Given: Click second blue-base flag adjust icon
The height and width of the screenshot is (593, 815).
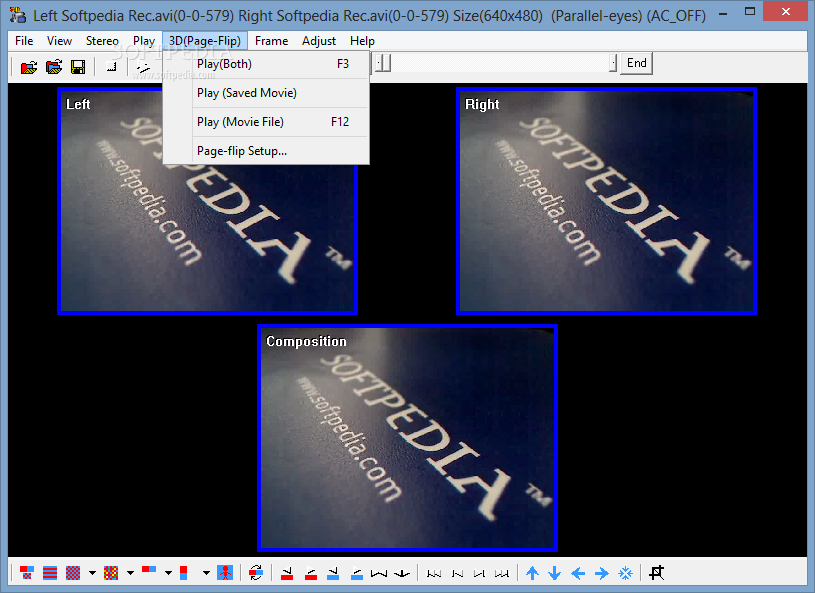Looking at the screenshot, I should coord(357,573).
